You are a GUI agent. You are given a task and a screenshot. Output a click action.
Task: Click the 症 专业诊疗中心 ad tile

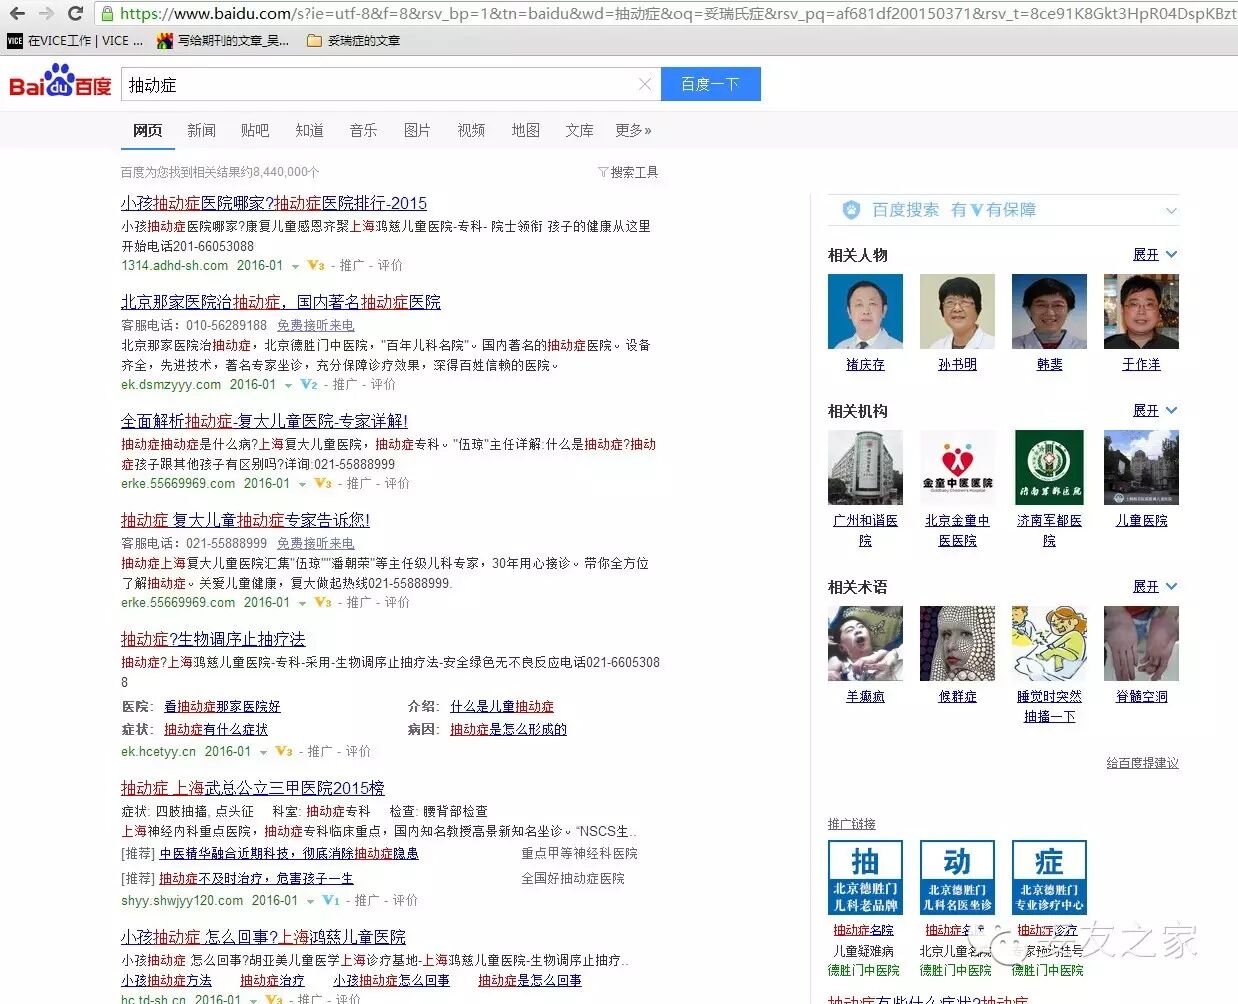point(1049,877)
